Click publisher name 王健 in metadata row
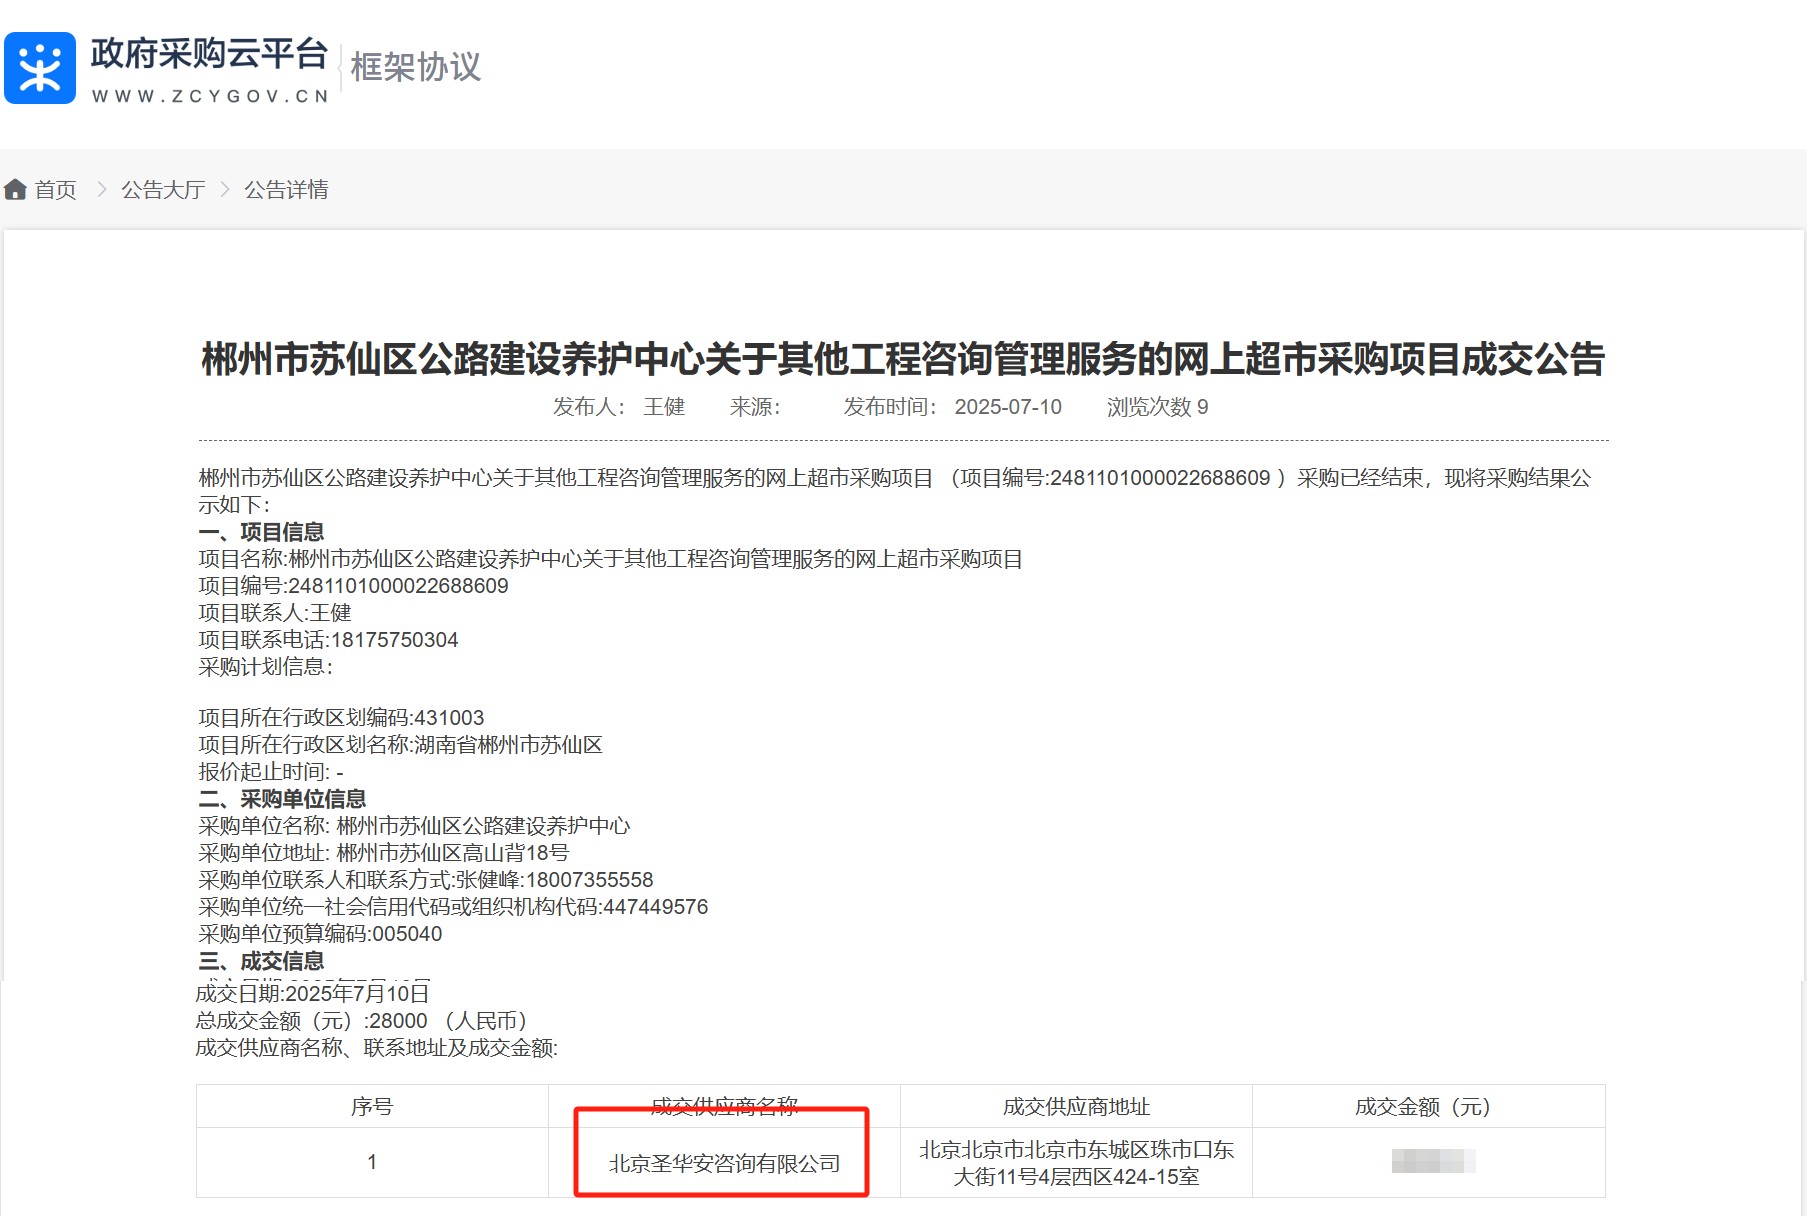This screenshot has height=1216, width=1807. point(664,407)
